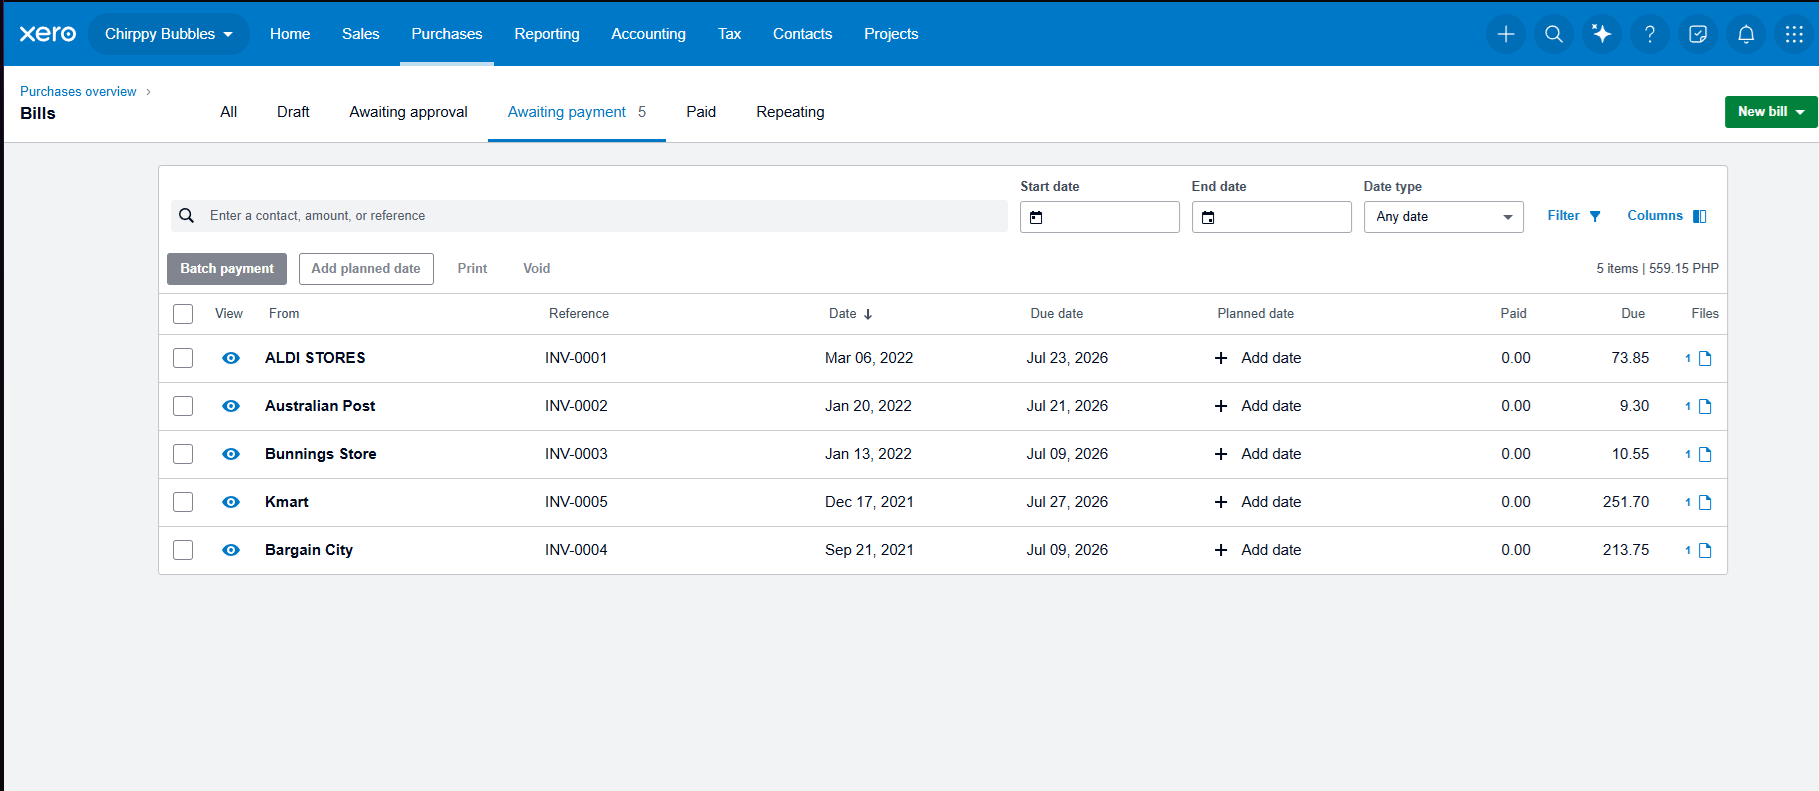1819x791 pixels.
Task: Switch to the Awaiting approval tab
Action: pyautogui.click(x=408, y=112)
